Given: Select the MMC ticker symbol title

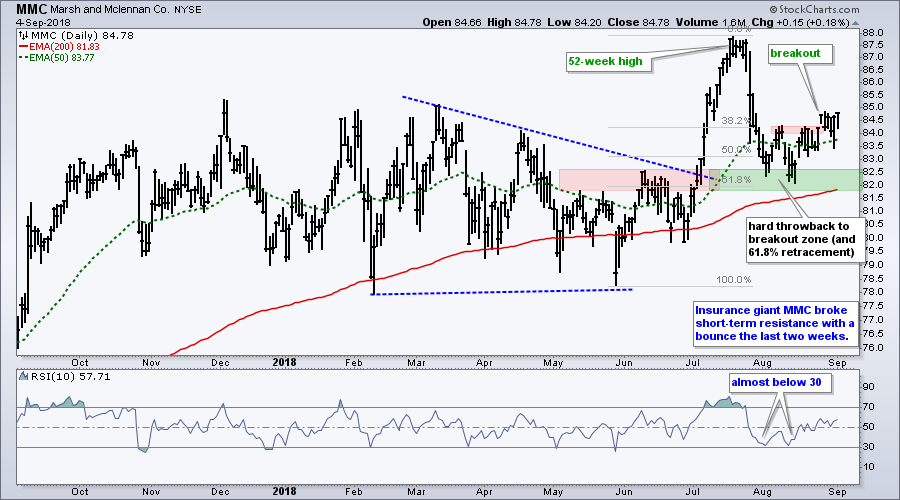Looking at the screenshot, I should click(32, 9).
